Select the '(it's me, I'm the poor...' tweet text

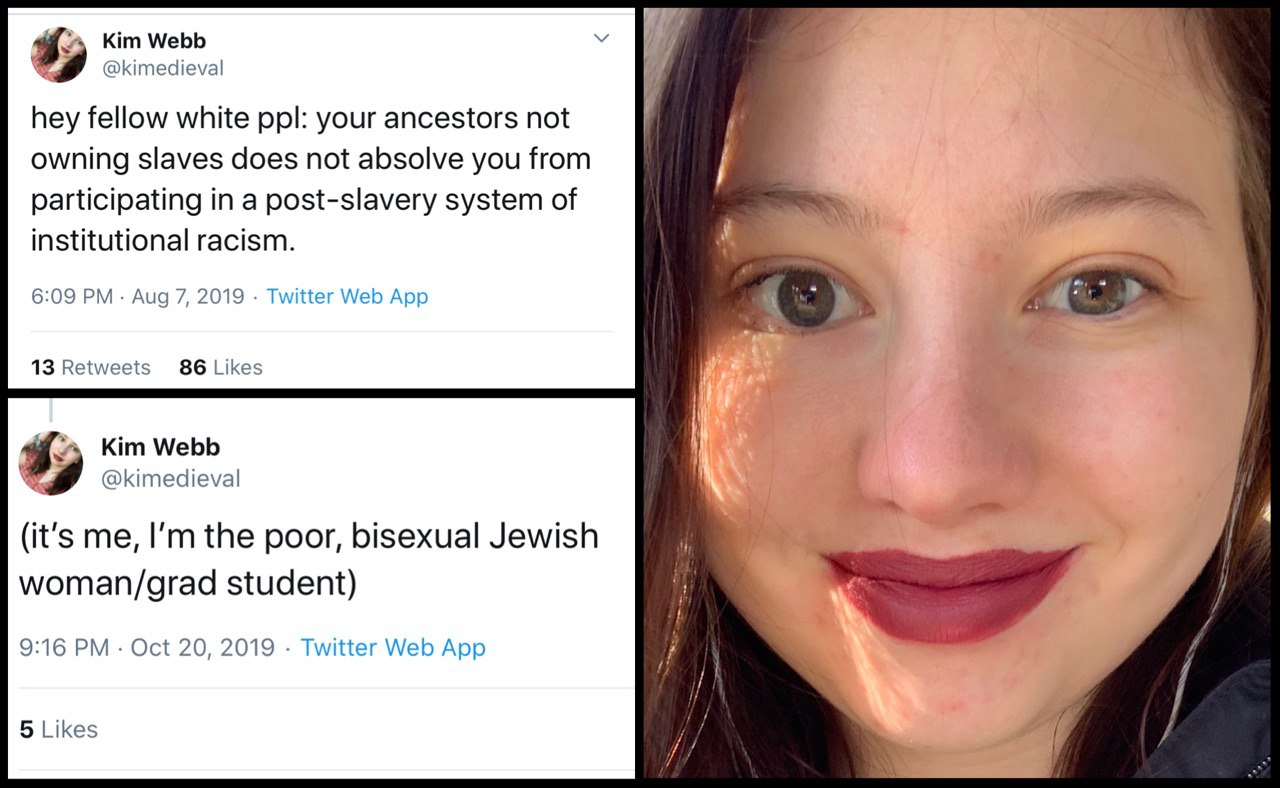point(309,559)
